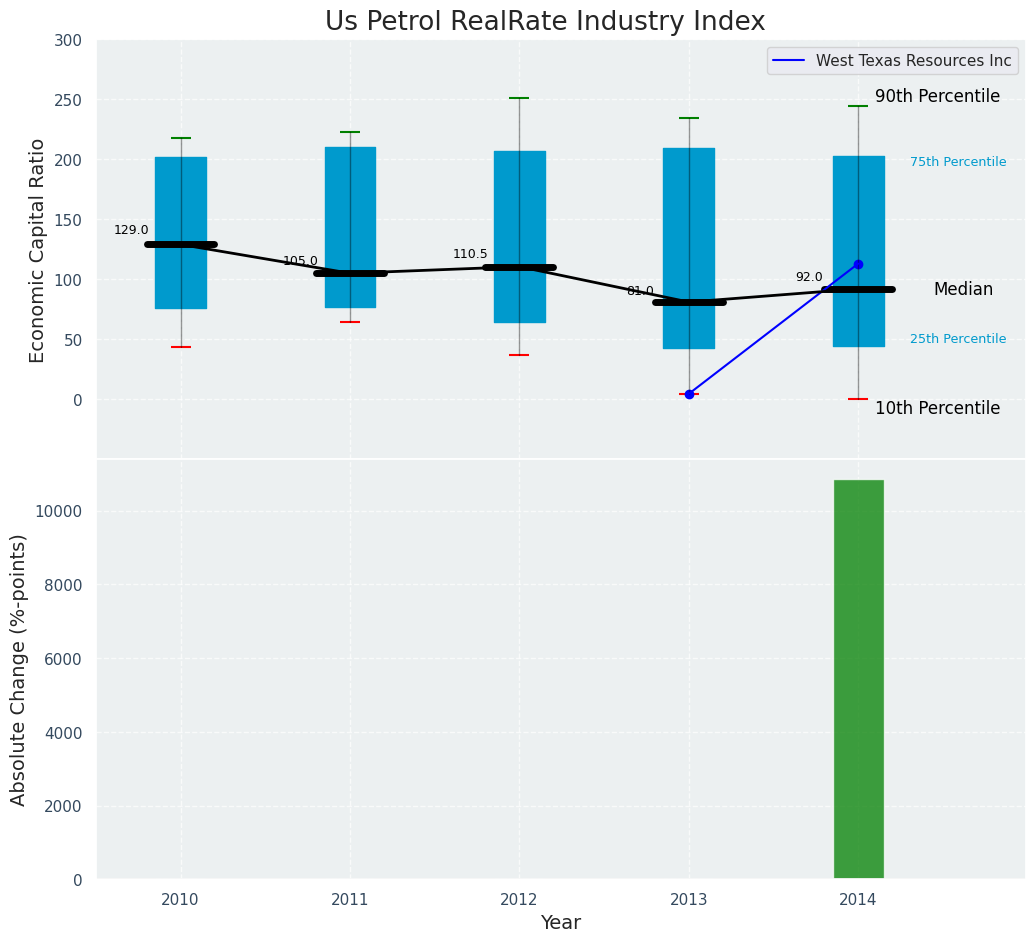This screenshot has width=1035, height=942.
Task: Select West Texas blue data point at 2014
Action: (858, 264)
